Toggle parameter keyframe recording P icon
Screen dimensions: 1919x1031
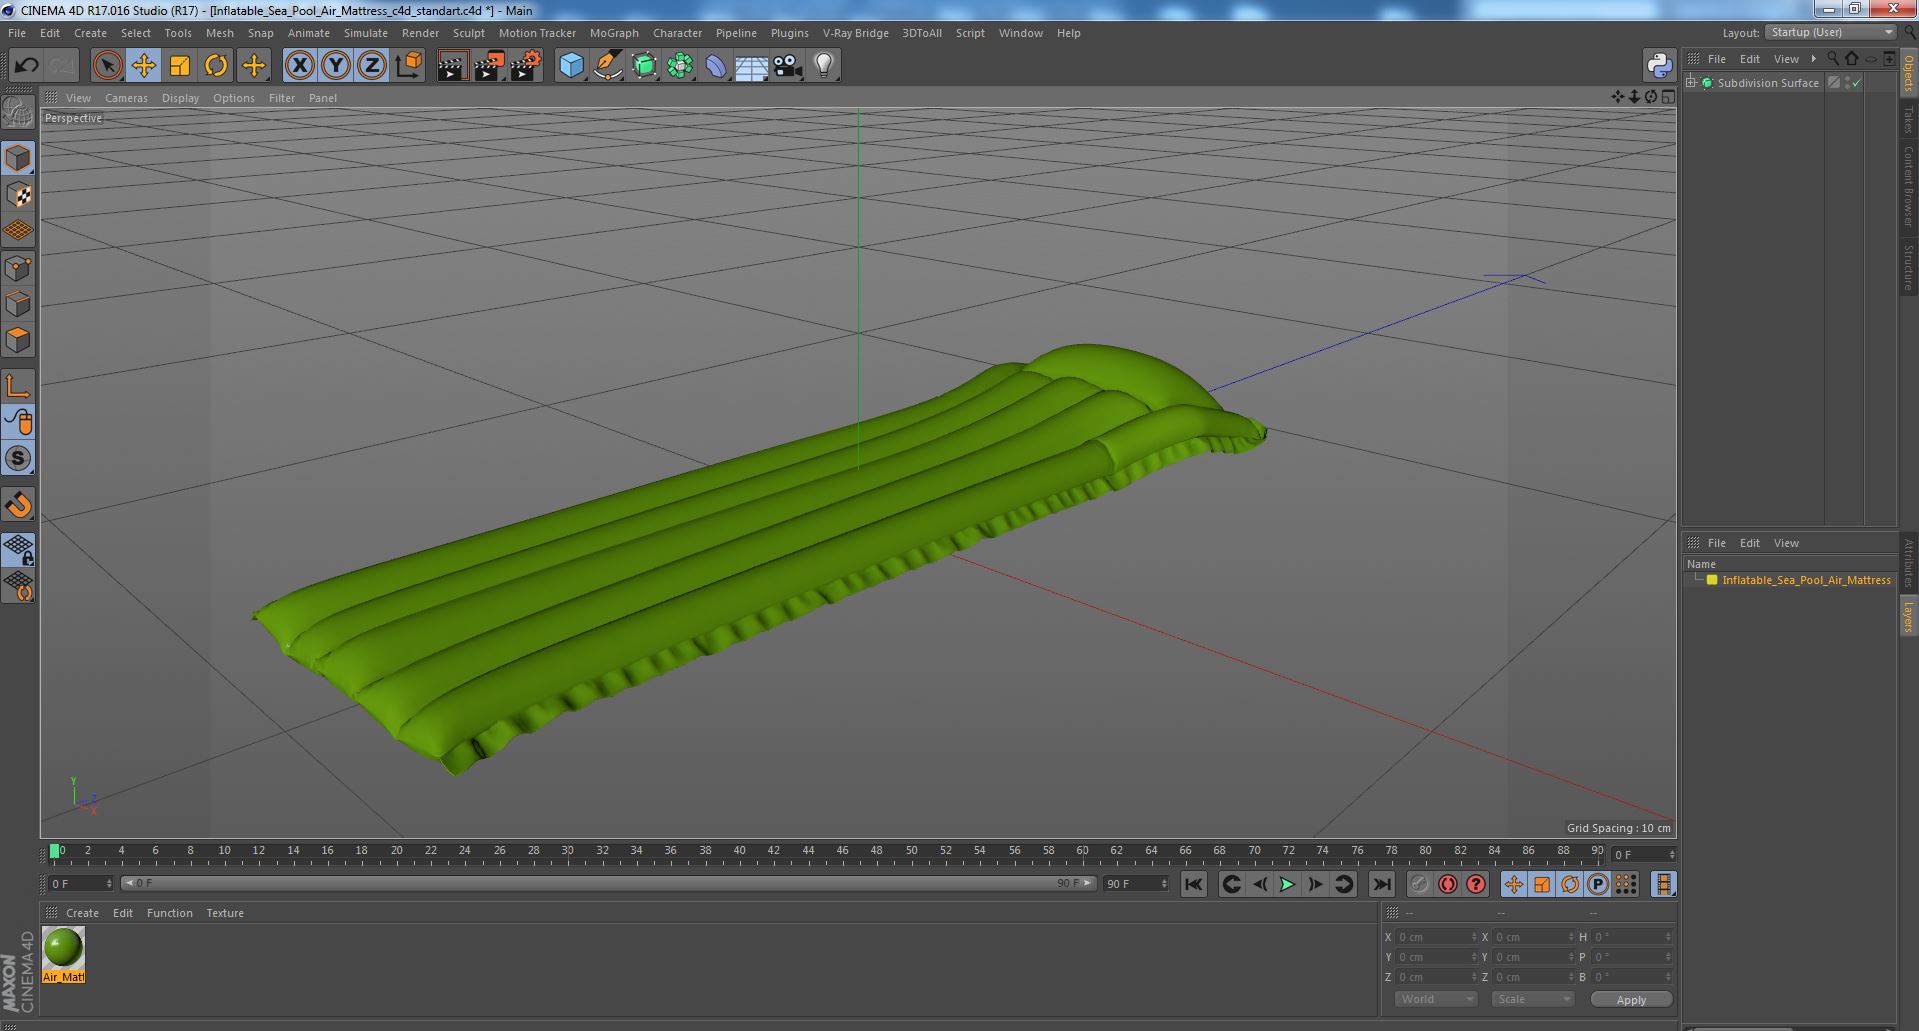(1598, 884)
